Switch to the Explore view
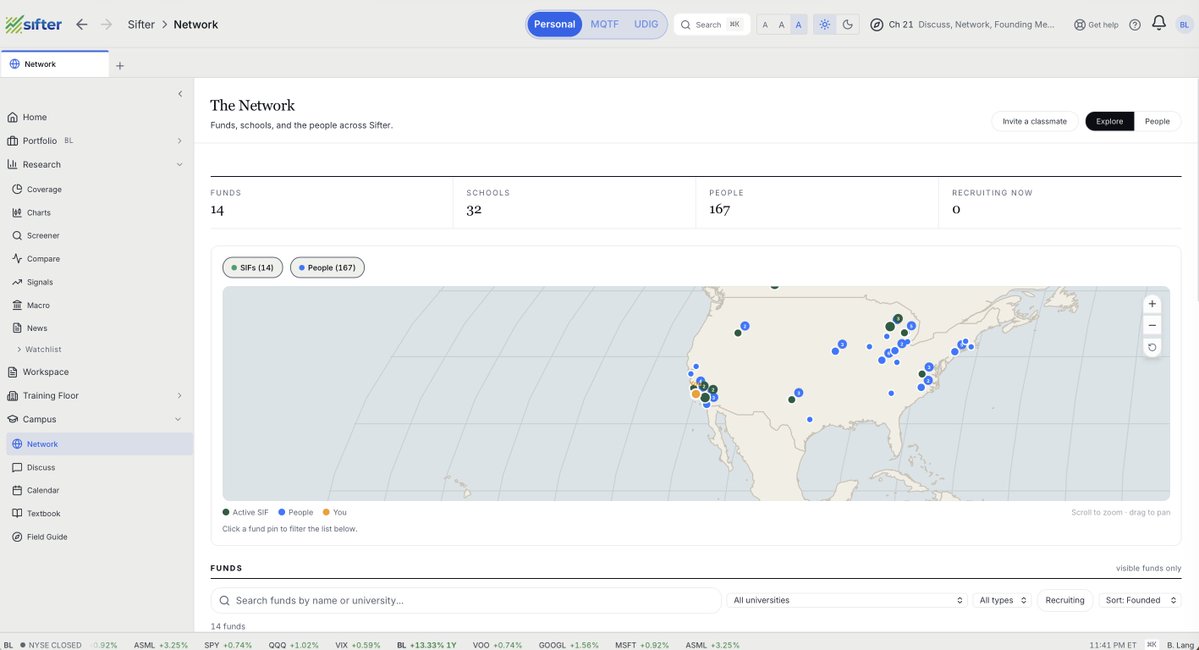The image size is (1199, 650). (x=1110, y=122)
